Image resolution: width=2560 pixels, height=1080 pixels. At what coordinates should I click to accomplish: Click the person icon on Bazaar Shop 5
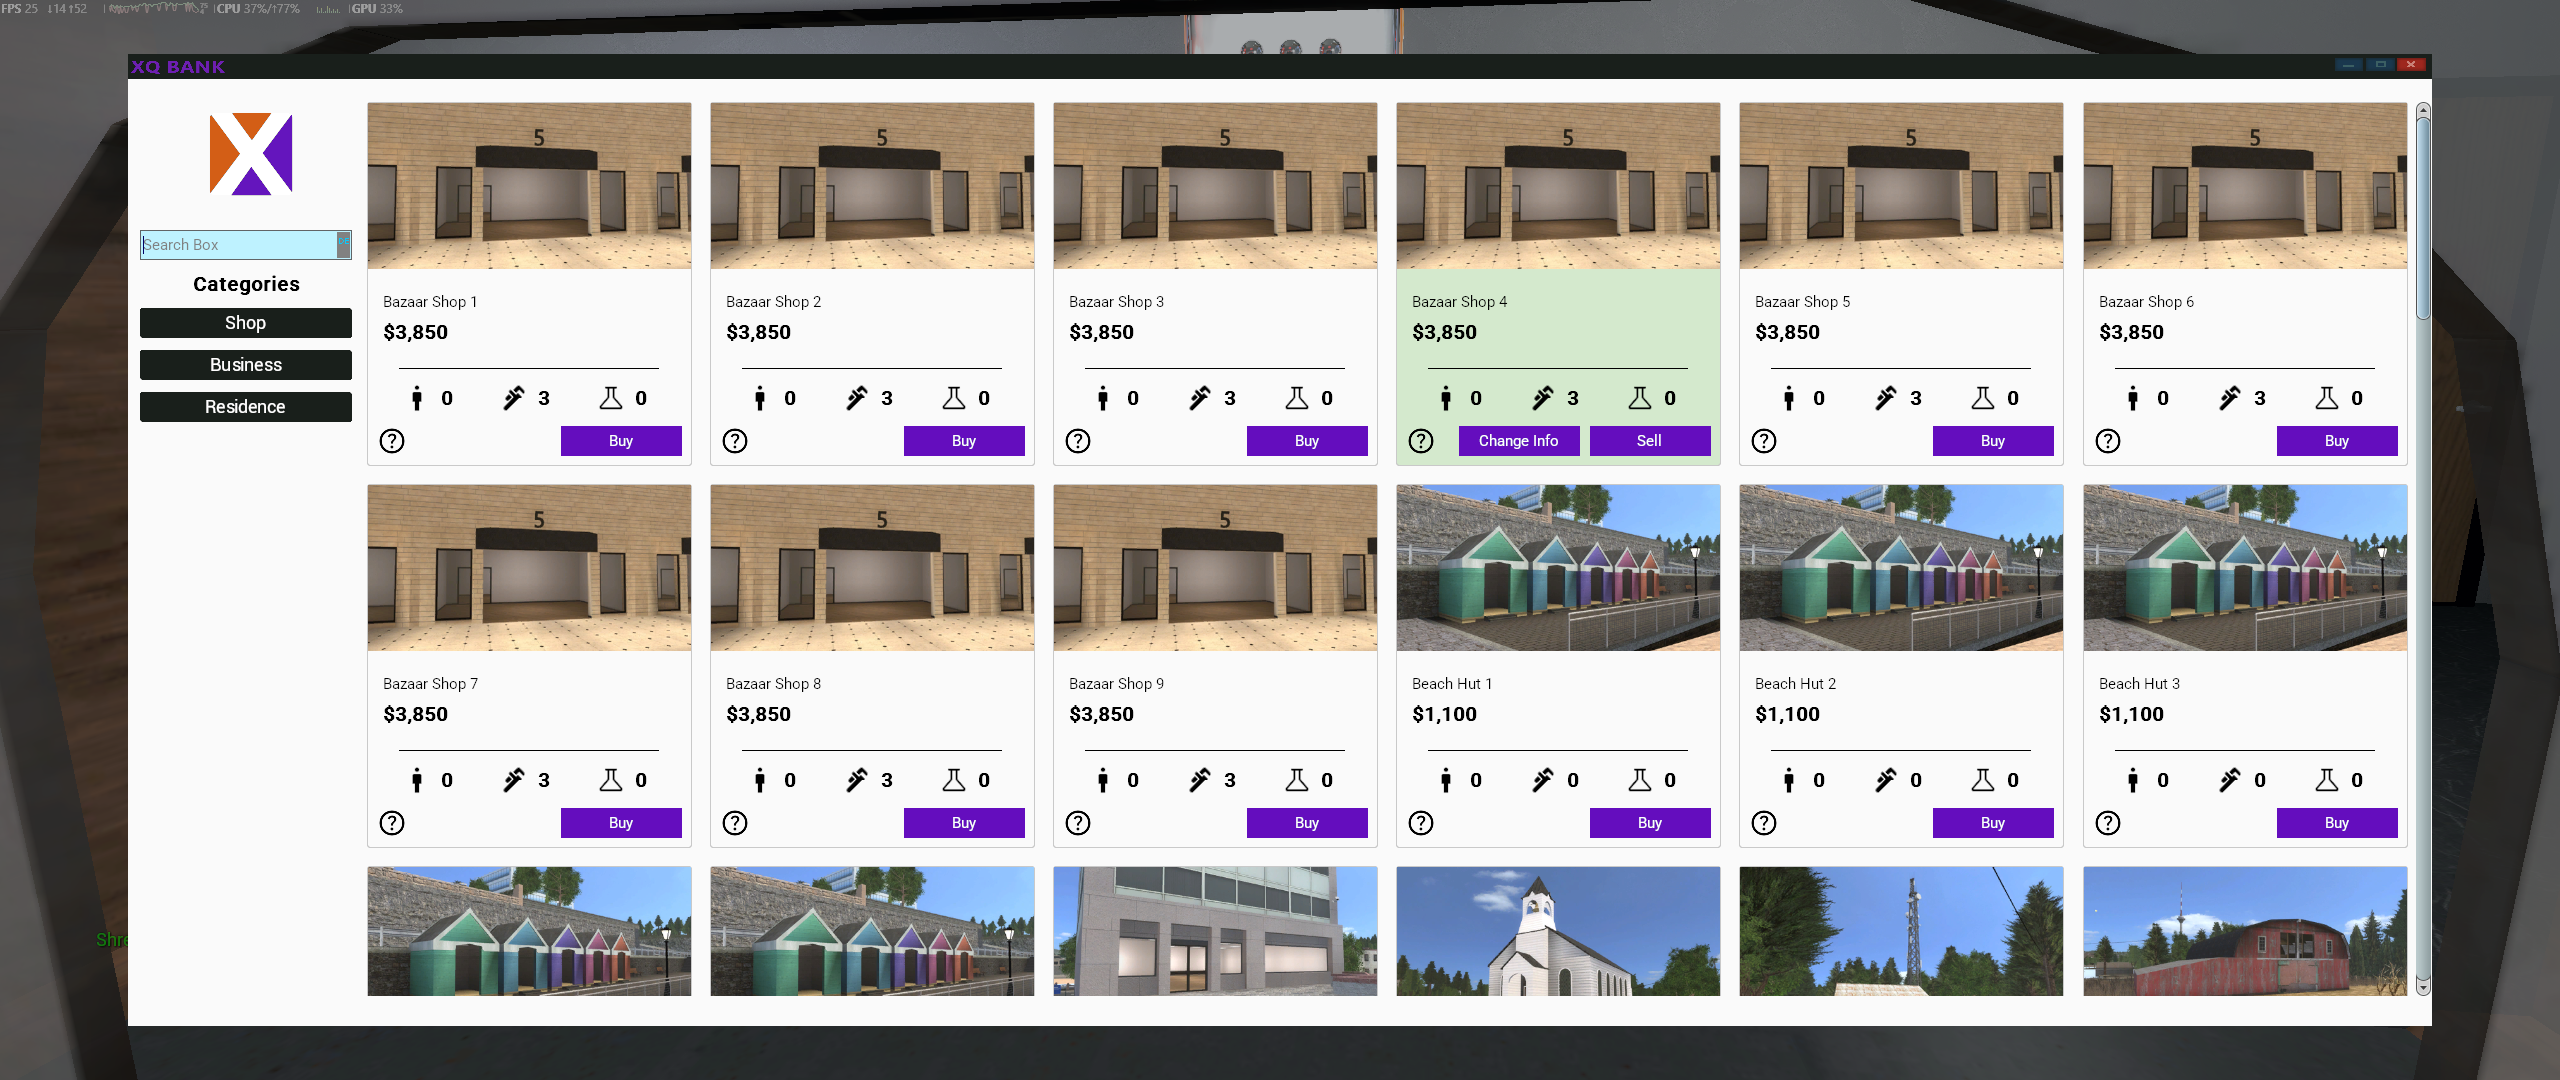(1789, 398)
